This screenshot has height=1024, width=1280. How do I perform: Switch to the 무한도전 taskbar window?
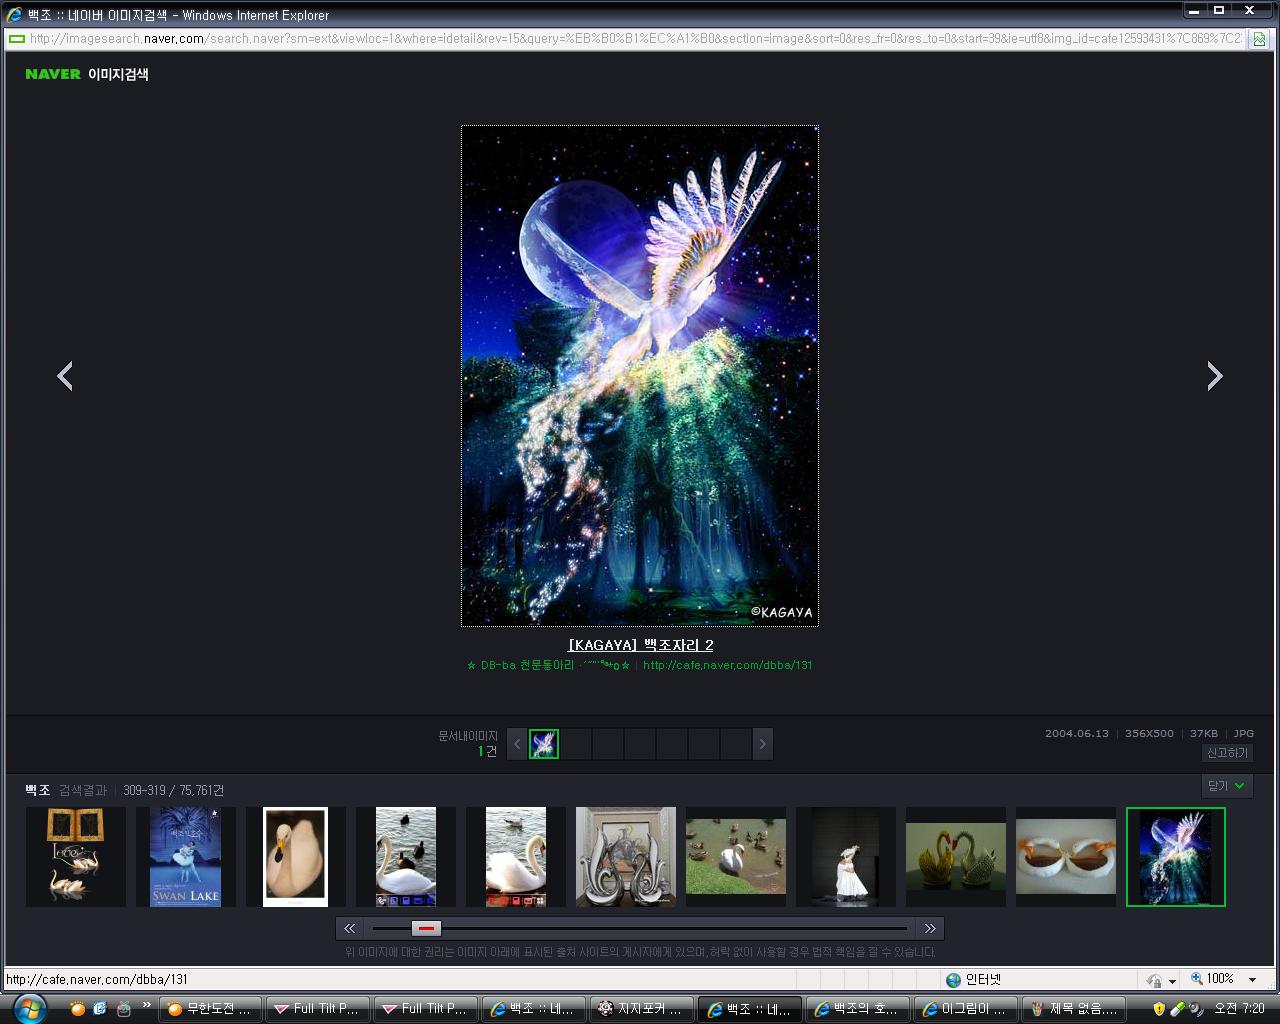211,1009
